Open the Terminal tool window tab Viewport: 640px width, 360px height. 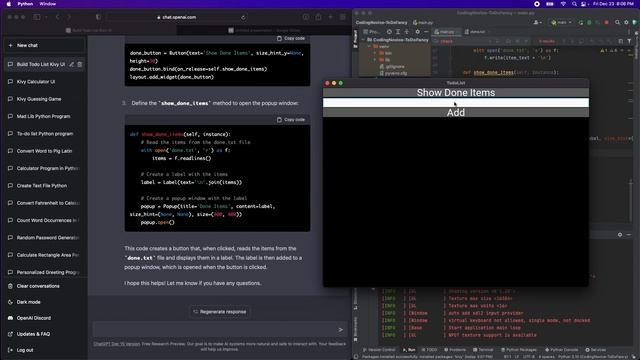483,350
